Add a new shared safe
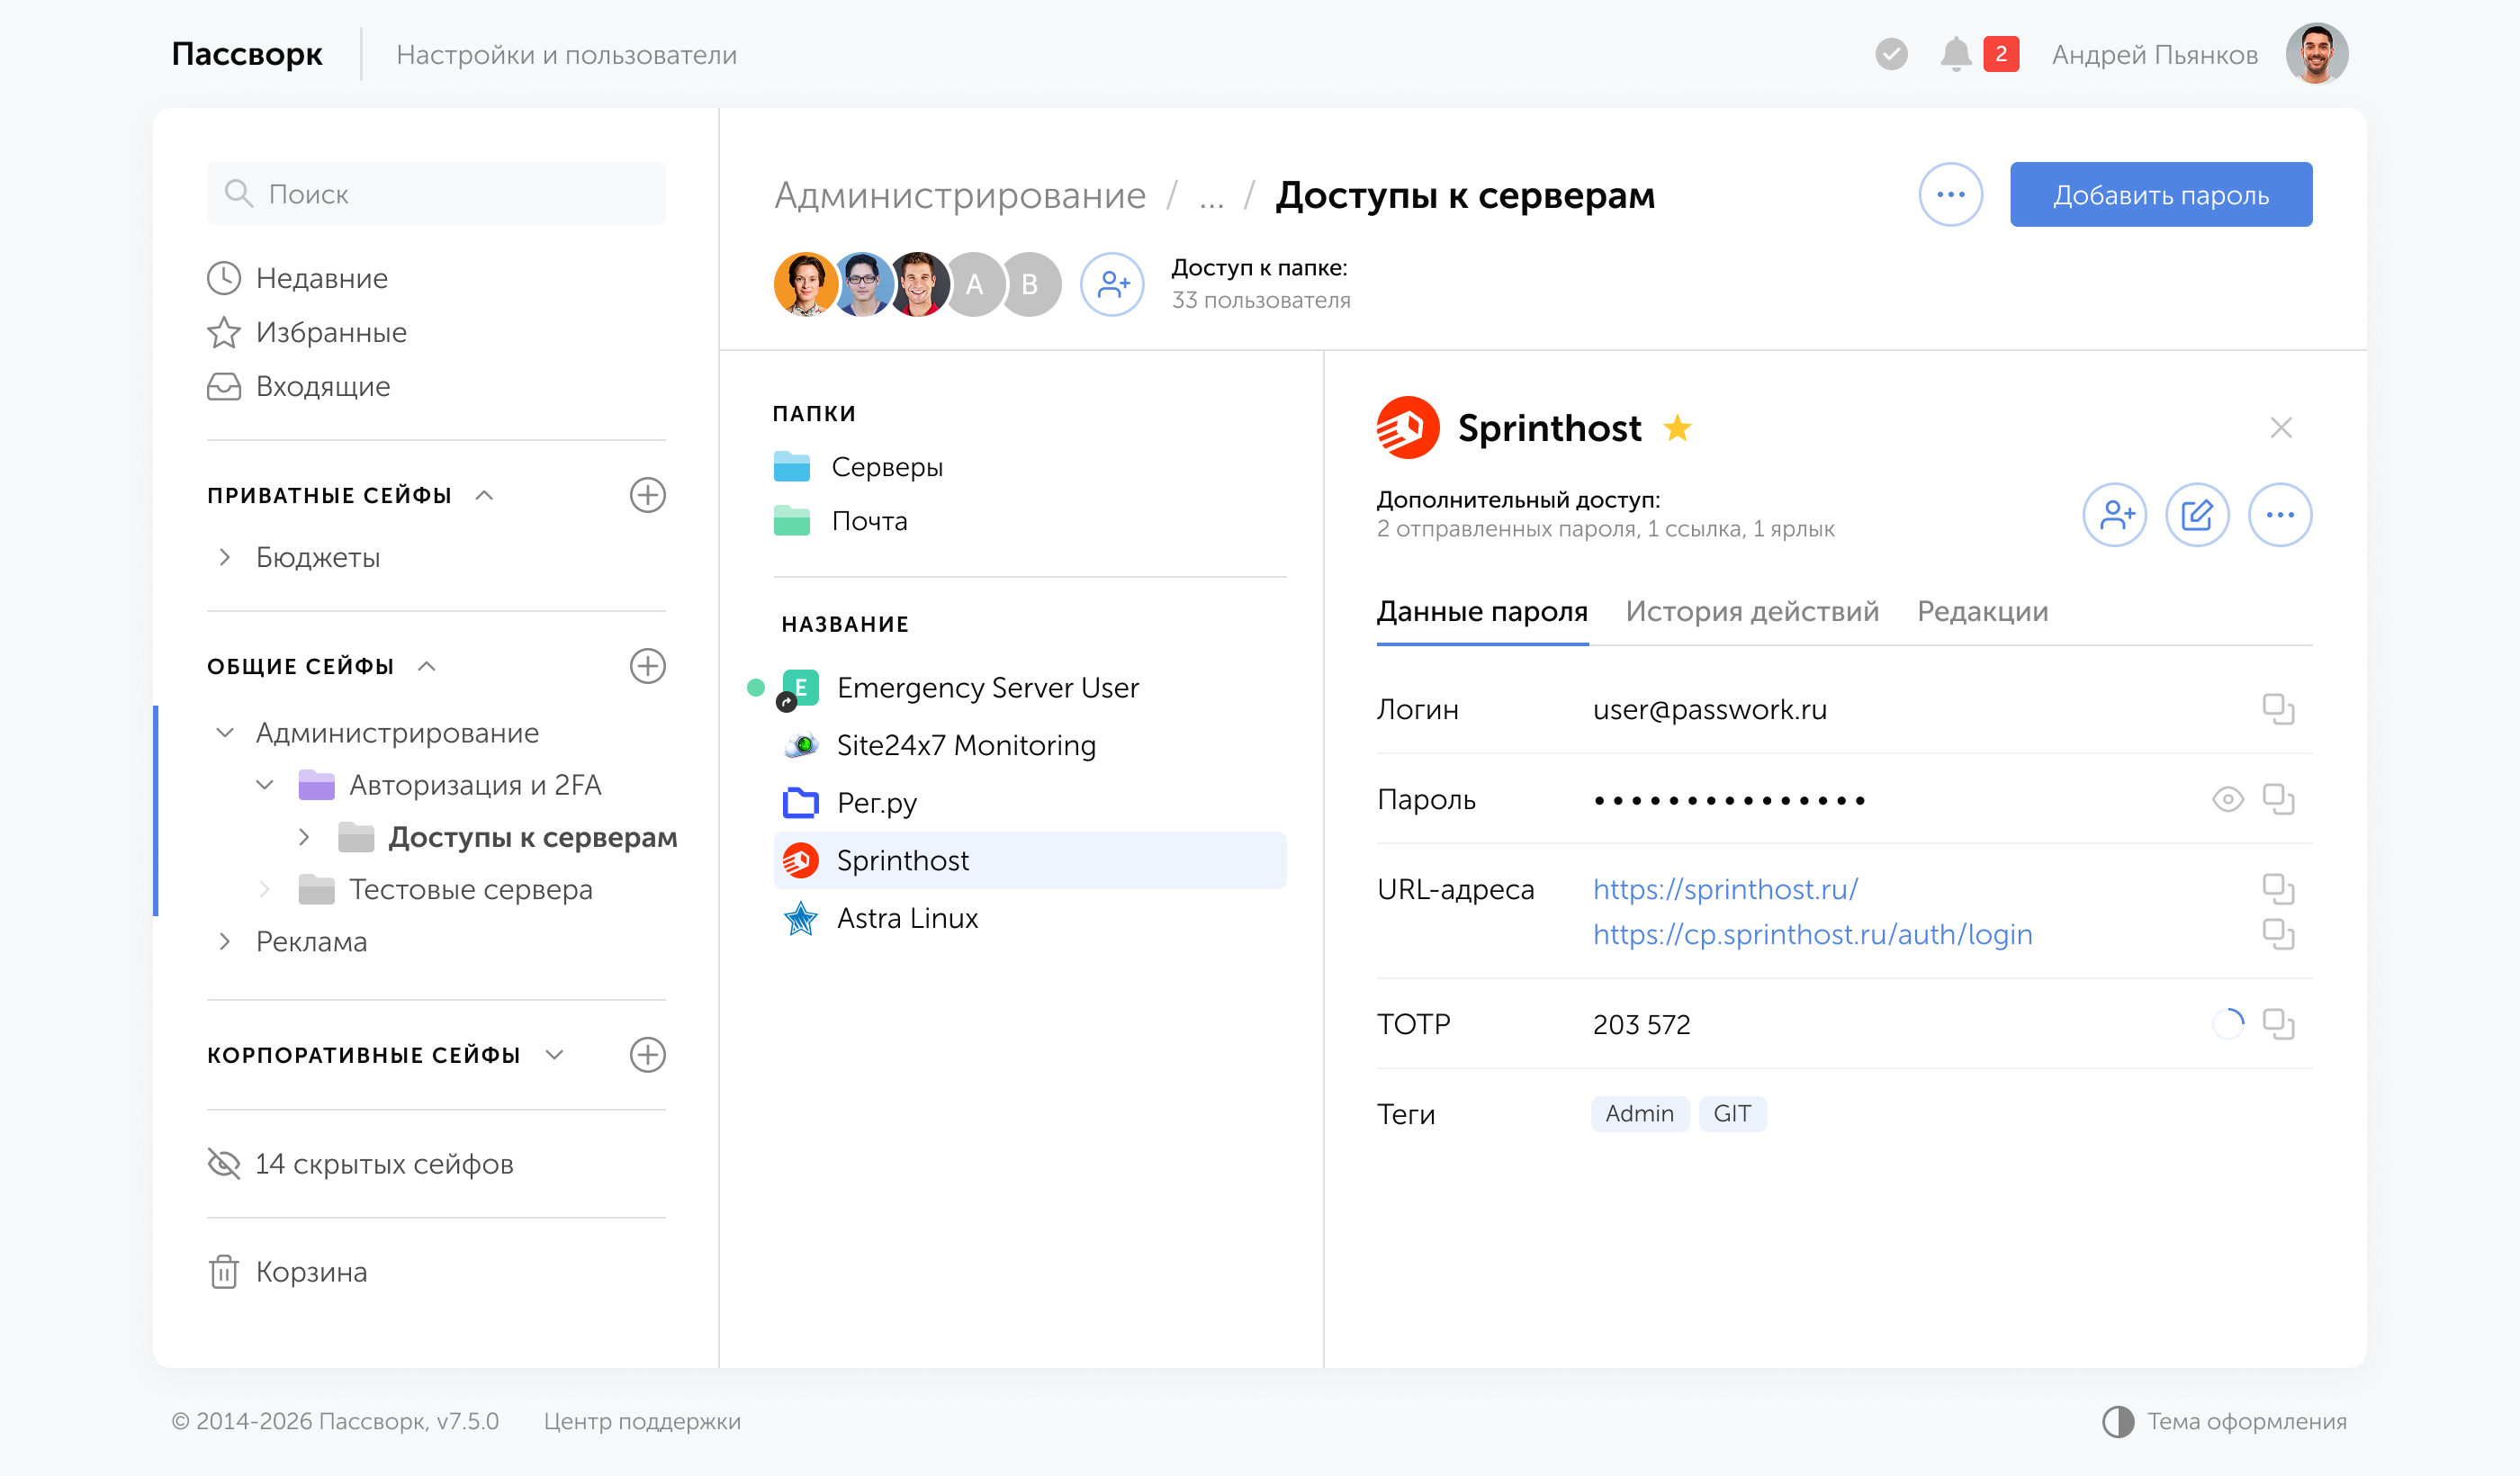This screenshot has height=1476, width=2520. 648,665
